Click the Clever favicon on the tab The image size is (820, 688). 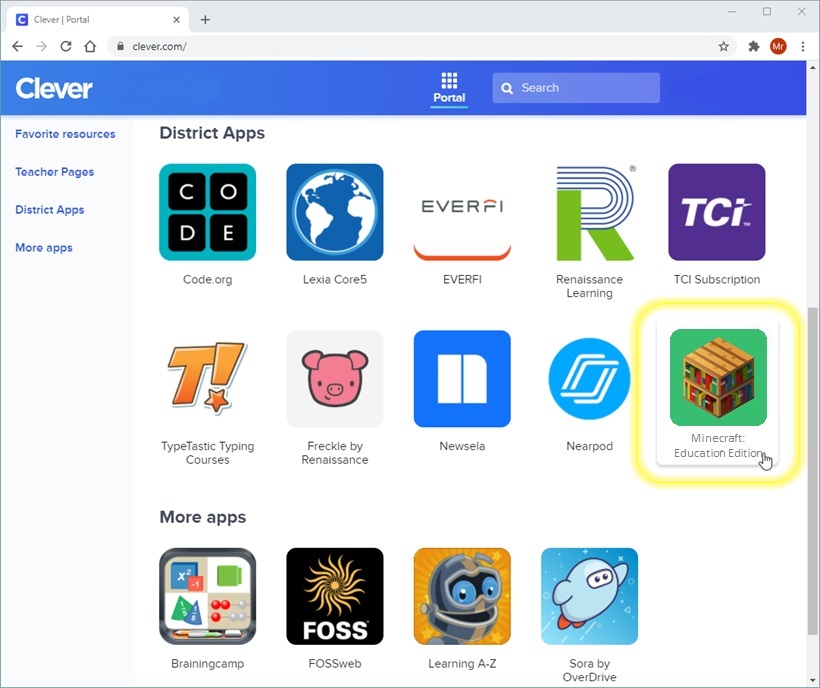21,20
